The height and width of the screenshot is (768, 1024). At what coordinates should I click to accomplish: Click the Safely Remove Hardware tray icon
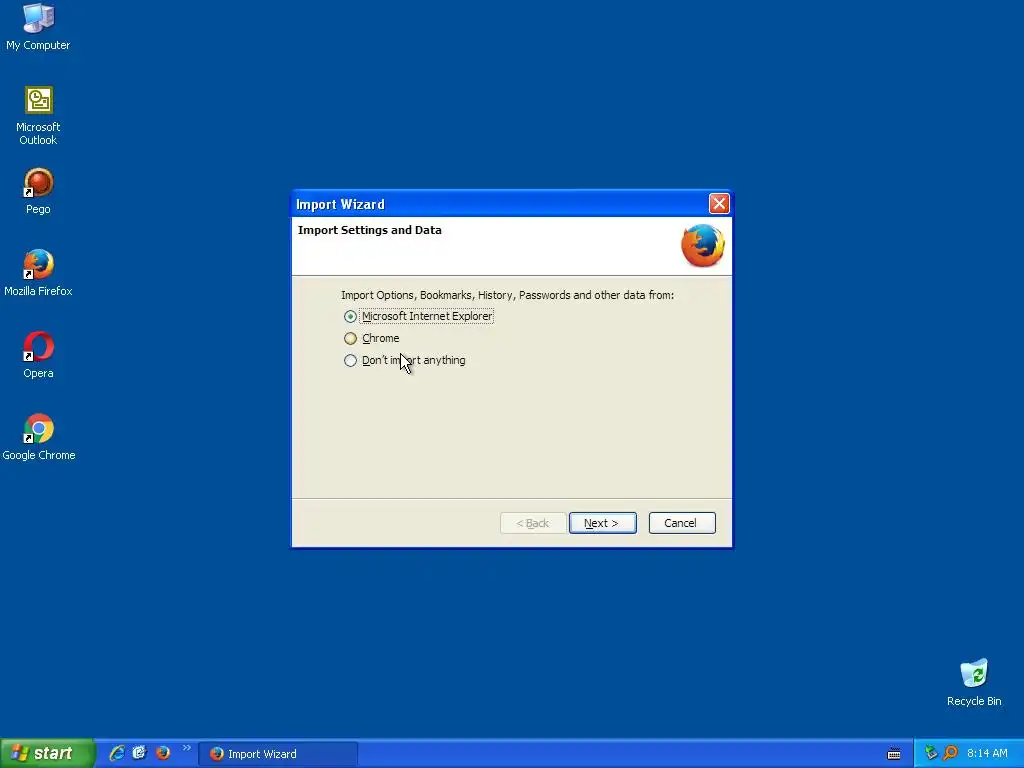click(931, 753)
